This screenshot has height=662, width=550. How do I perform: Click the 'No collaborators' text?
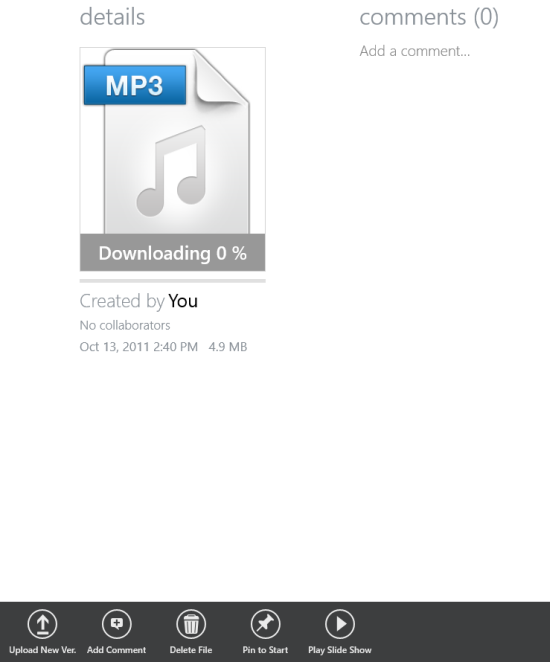[x=125, y=325]
